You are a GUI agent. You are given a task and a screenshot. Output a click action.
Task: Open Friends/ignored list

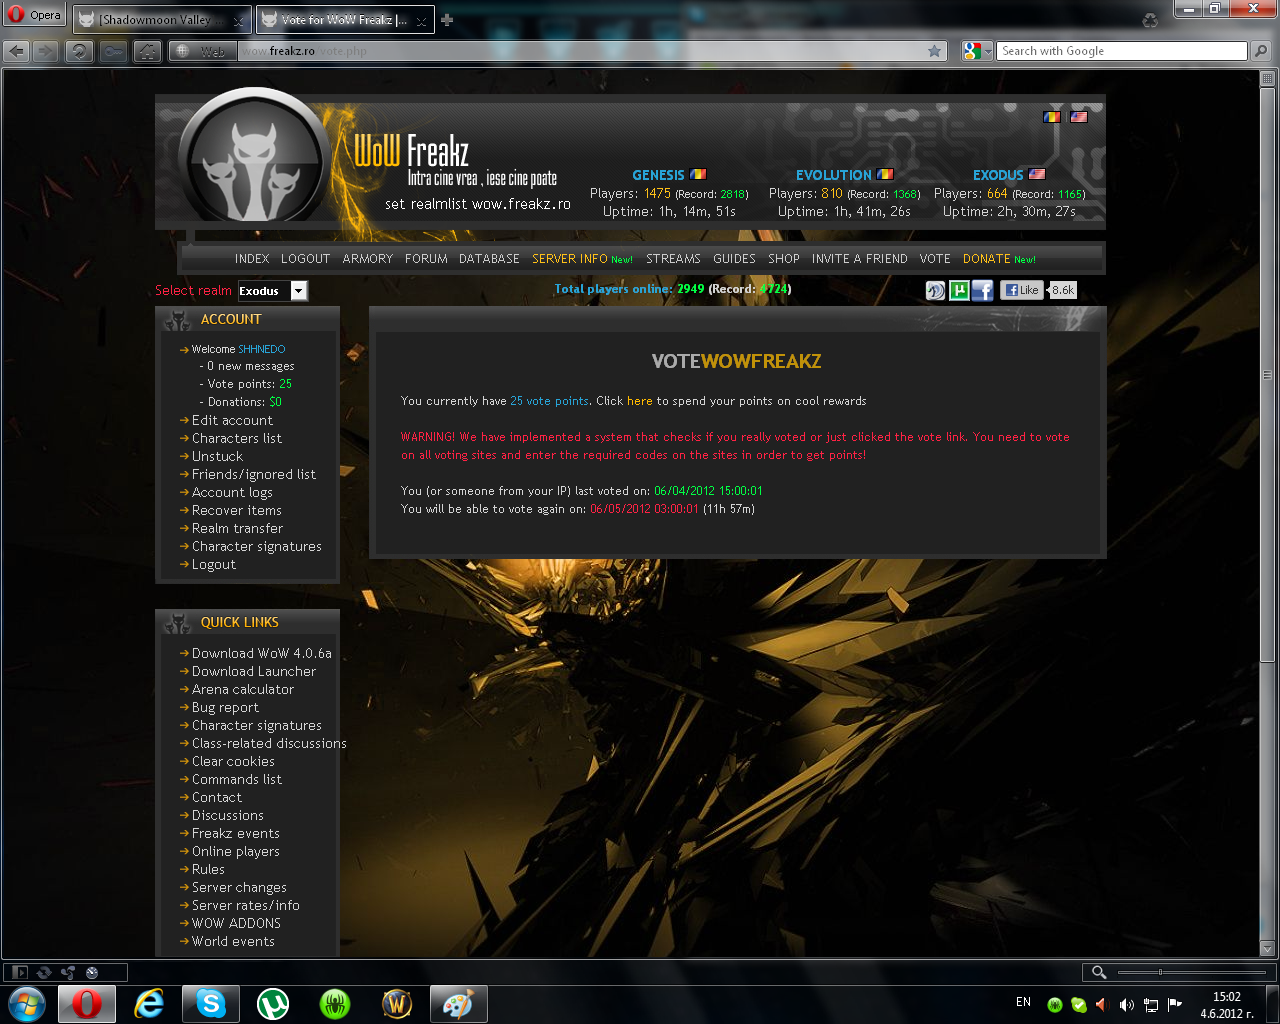254,475
